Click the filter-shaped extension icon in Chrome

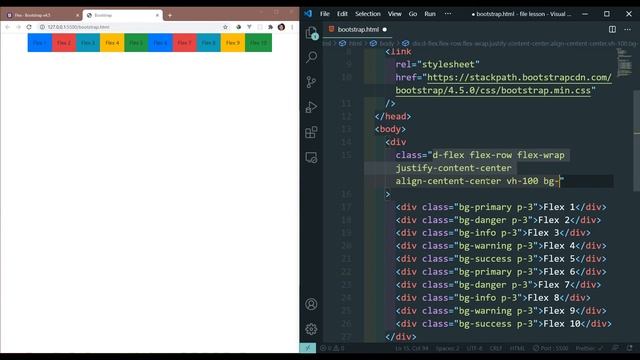click(249, 27)
